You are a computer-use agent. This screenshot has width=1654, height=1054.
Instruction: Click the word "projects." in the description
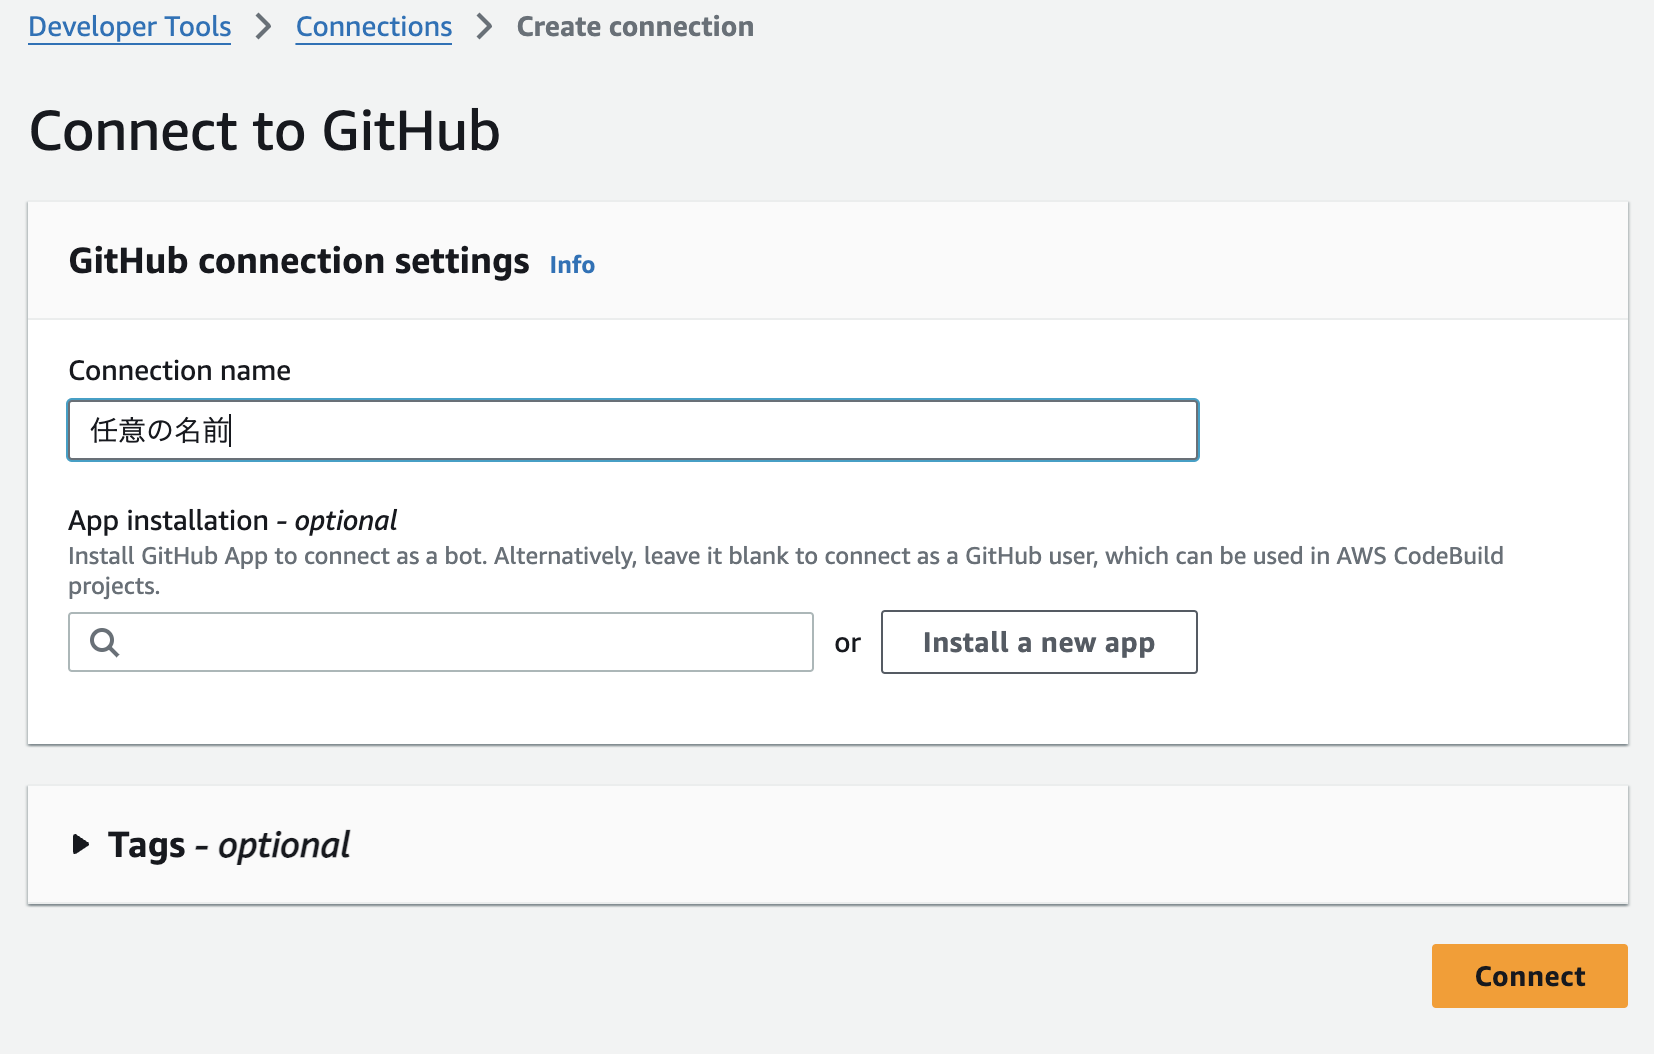coord(114,586)
